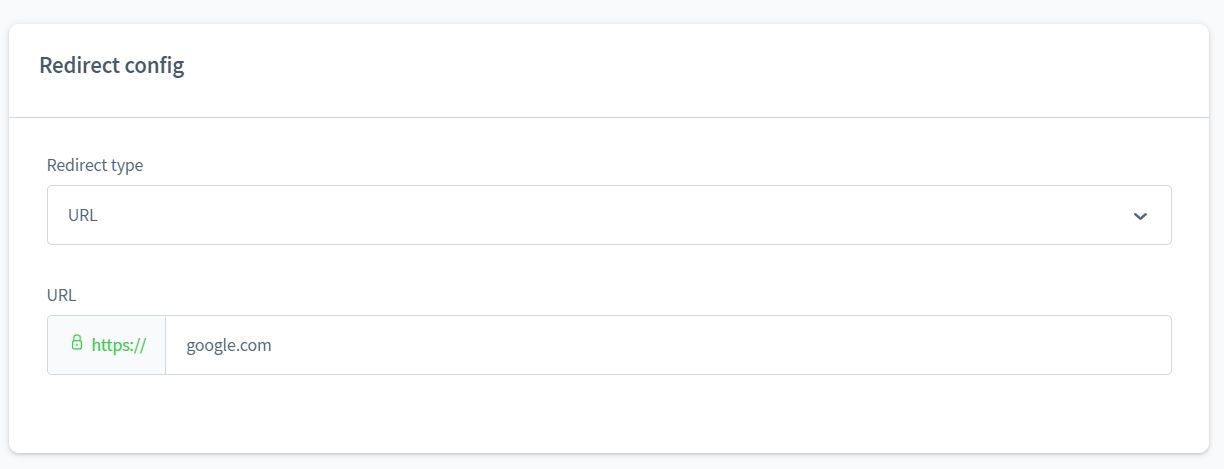Viewport: 1224px width, 469px height.
Task: Click the green https:// protocol prefix
Action: coord(119,345)
